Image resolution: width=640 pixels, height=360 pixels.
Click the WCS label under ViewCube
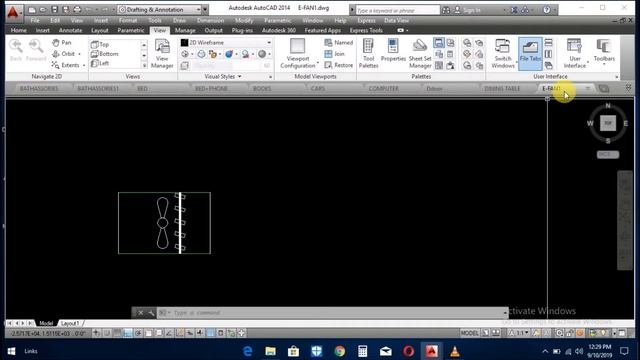pyautogui.click(x=608, y=154)
